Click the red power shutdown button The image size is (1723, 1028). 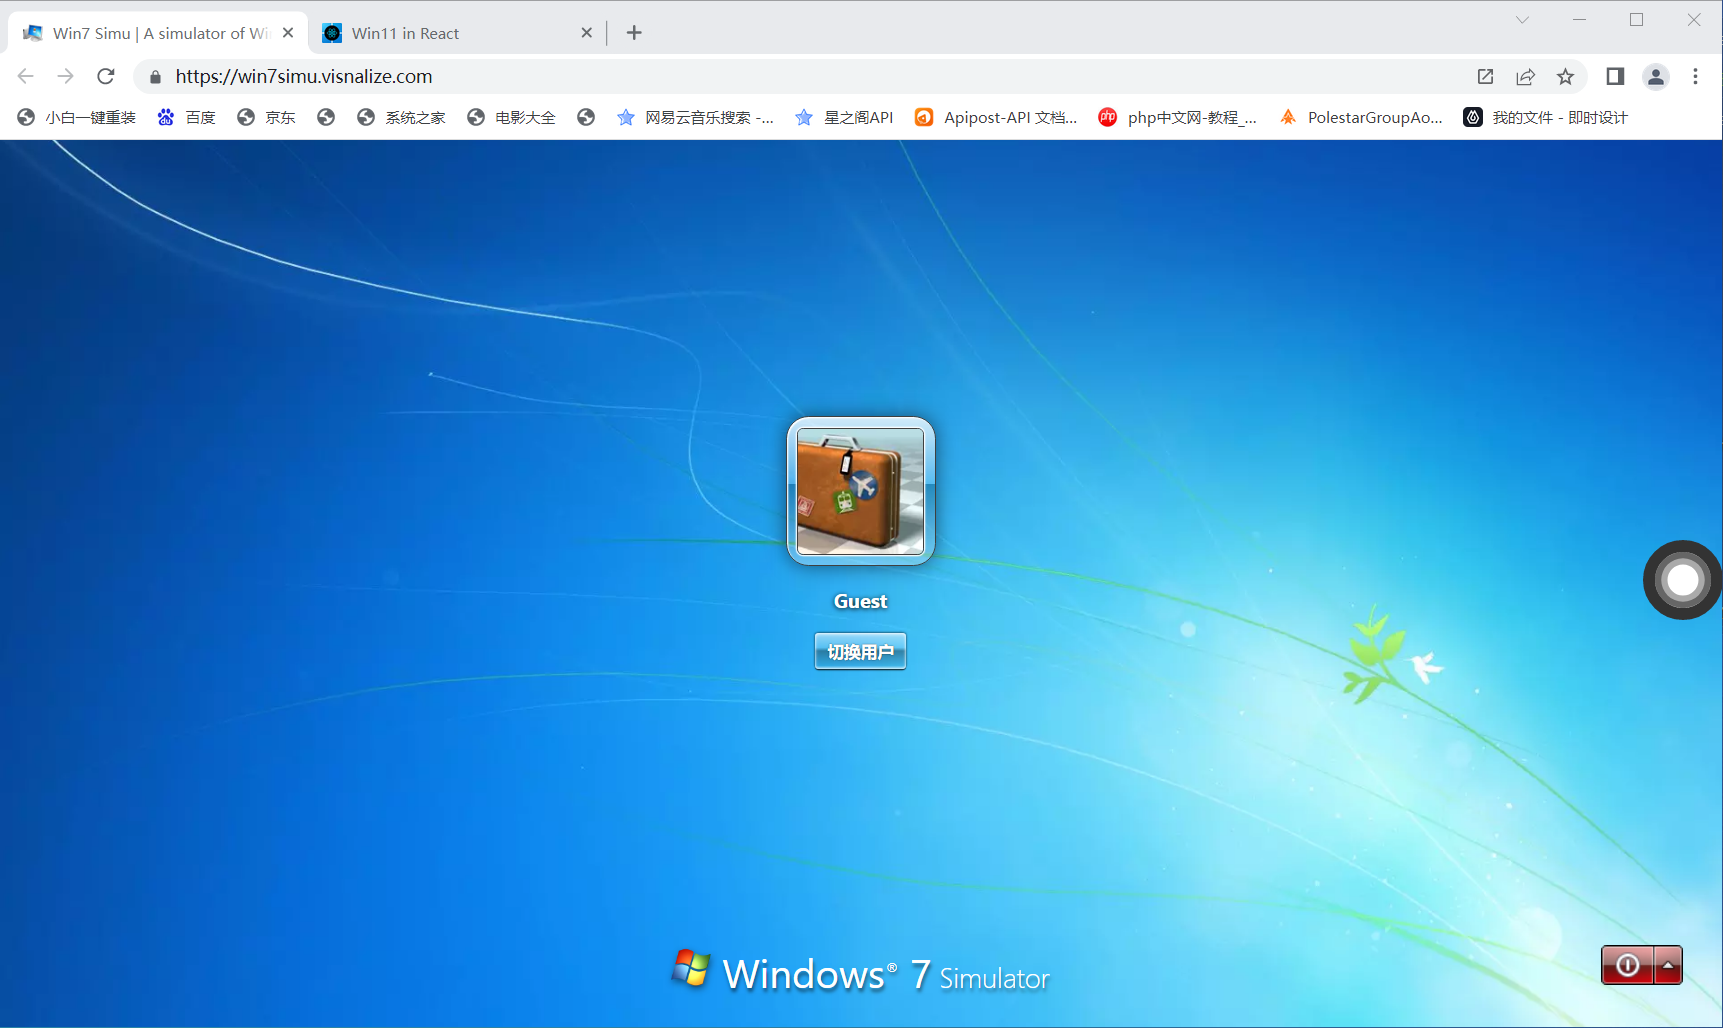click(x=1627, y=965)
